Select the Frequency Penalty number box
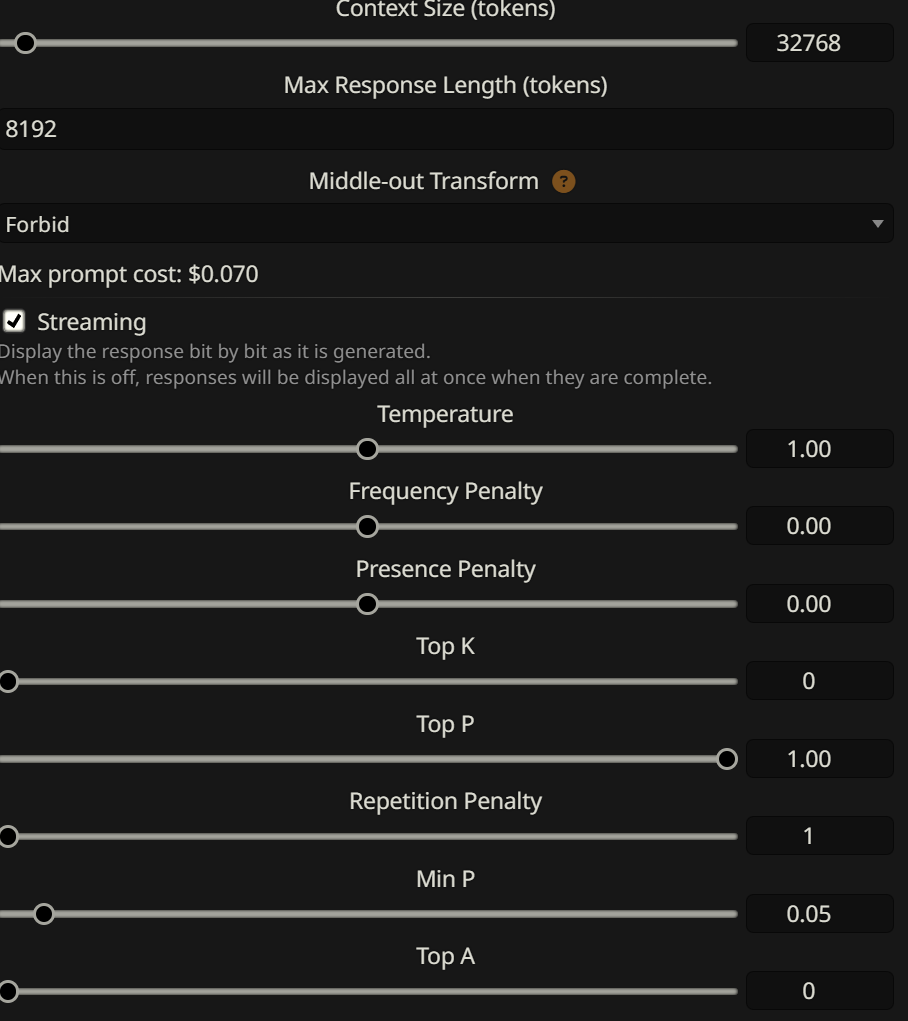 click(x=819, y=525)
